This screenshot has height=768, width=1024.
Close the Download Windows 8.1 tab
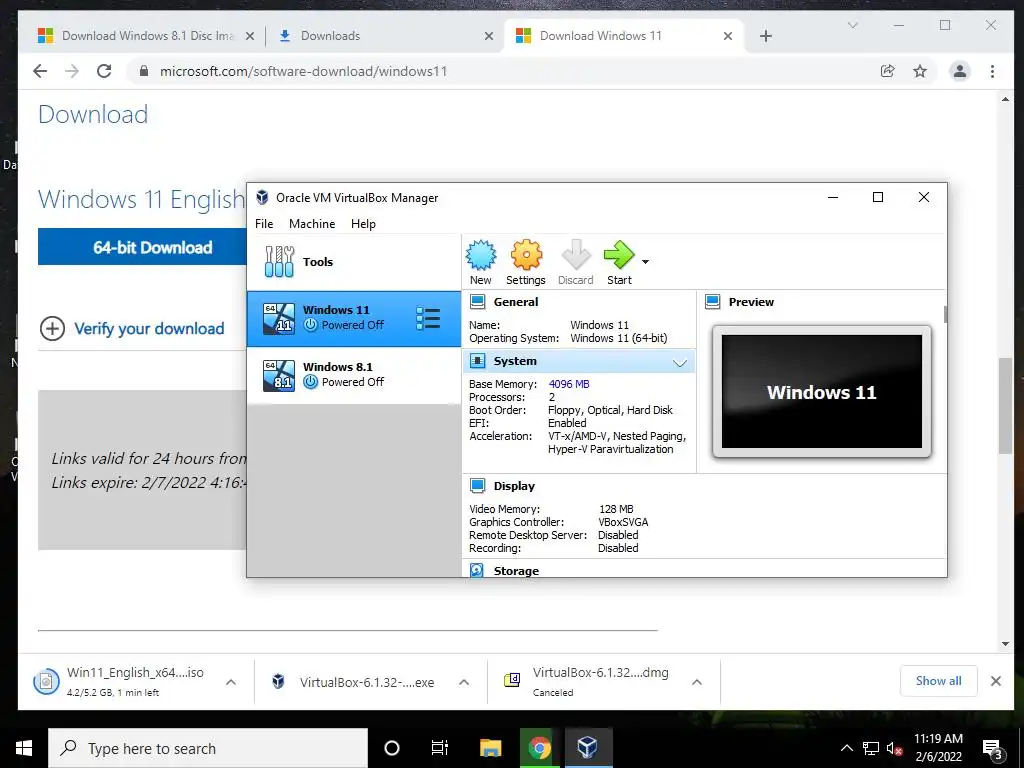point(249,37)
